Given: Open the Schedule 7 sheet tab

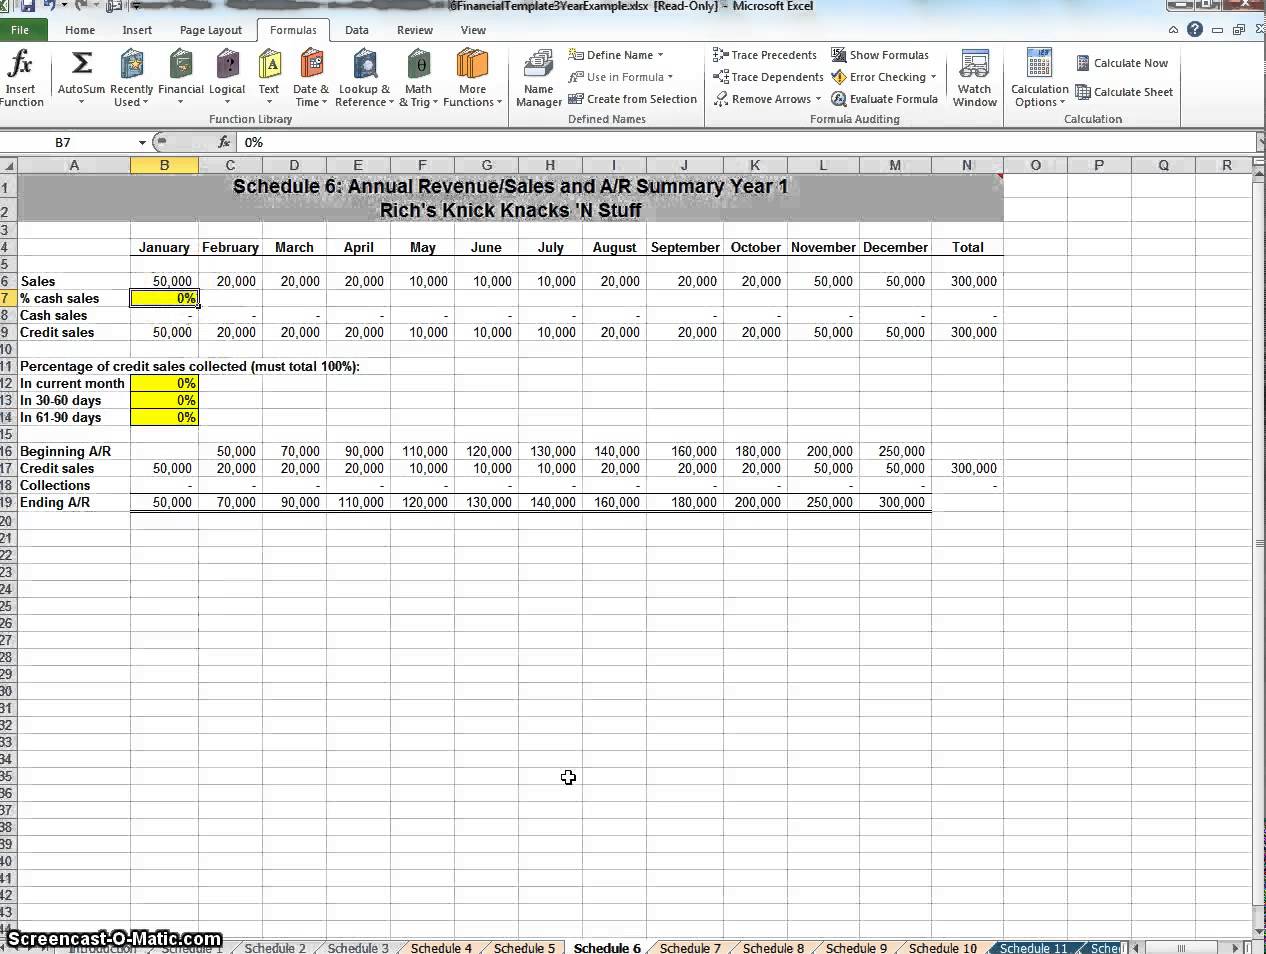Looking at the screenshot, I should (x=690, y=947).
